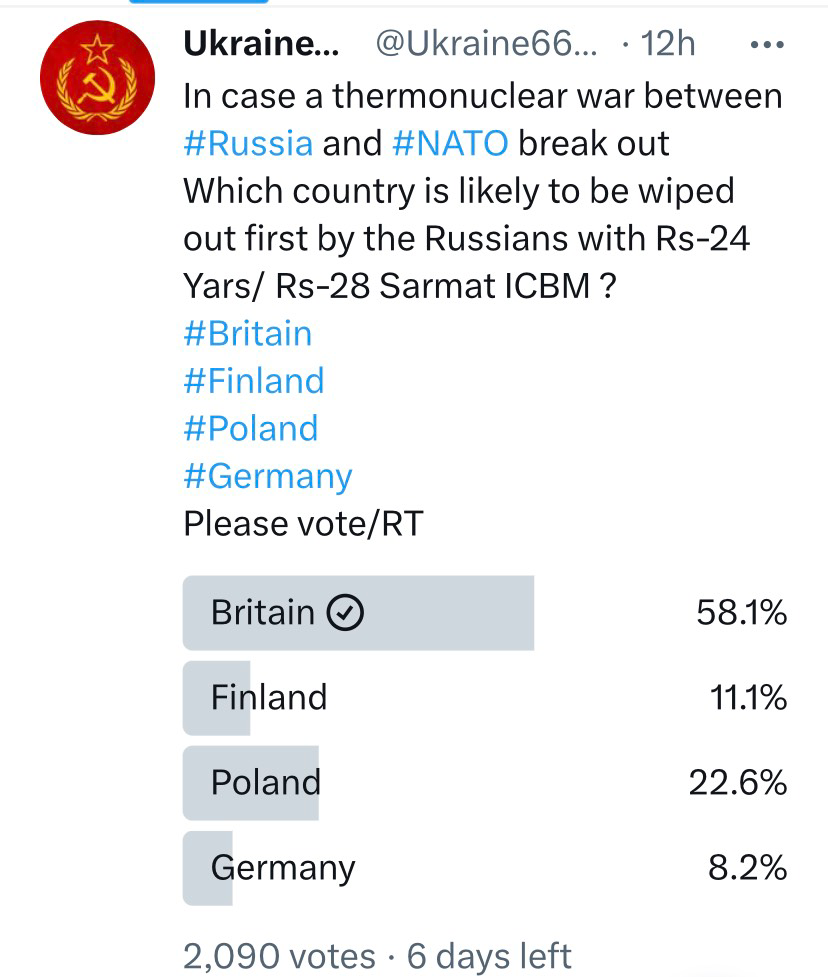Click the 12h timestamp
Image resolution: width=828 pixels, height=977 pixels.
[x=667, y=44]
